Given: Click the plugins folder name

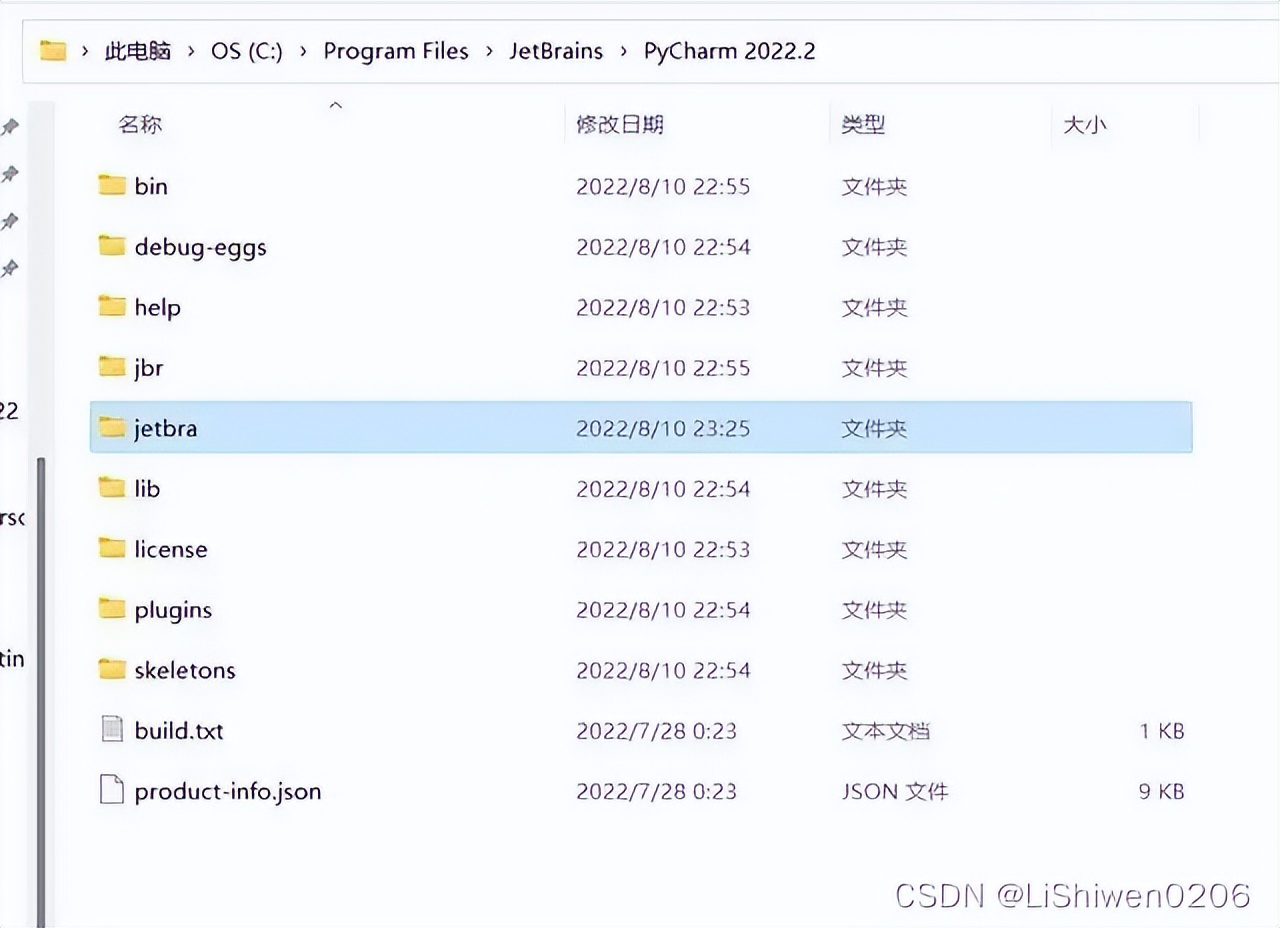Looking at the screenshot, I should tap(173, 610).
